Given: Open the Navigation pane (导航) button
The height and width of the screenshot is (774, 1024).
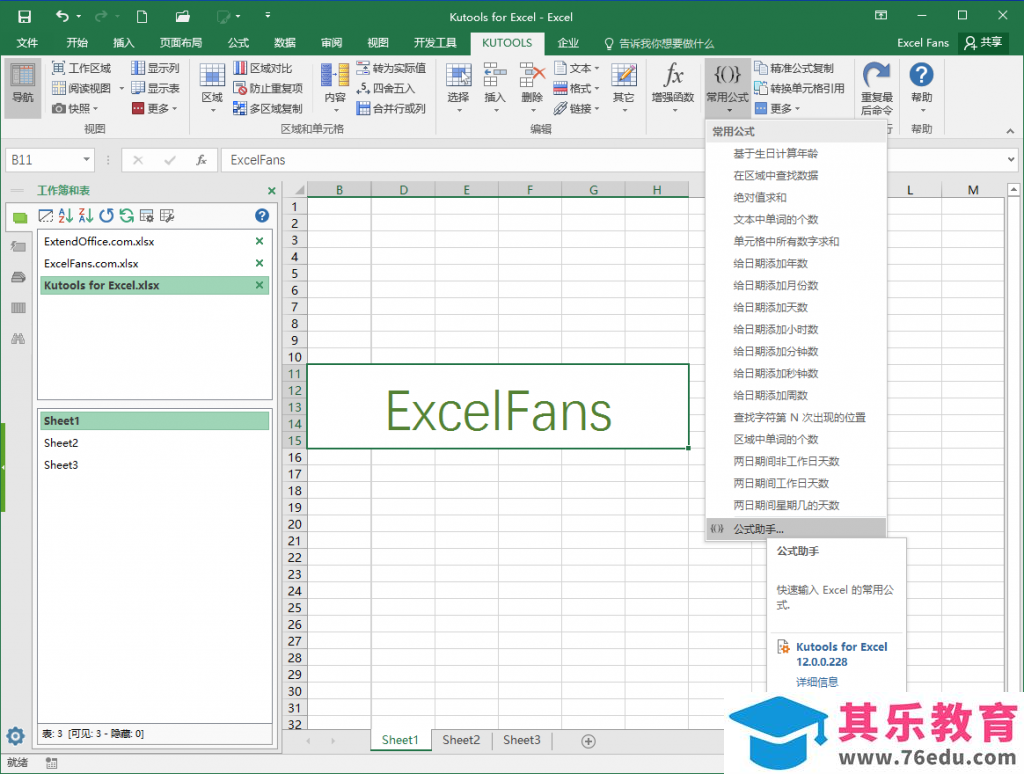Looking at the screenshot, I should point(23,87).
